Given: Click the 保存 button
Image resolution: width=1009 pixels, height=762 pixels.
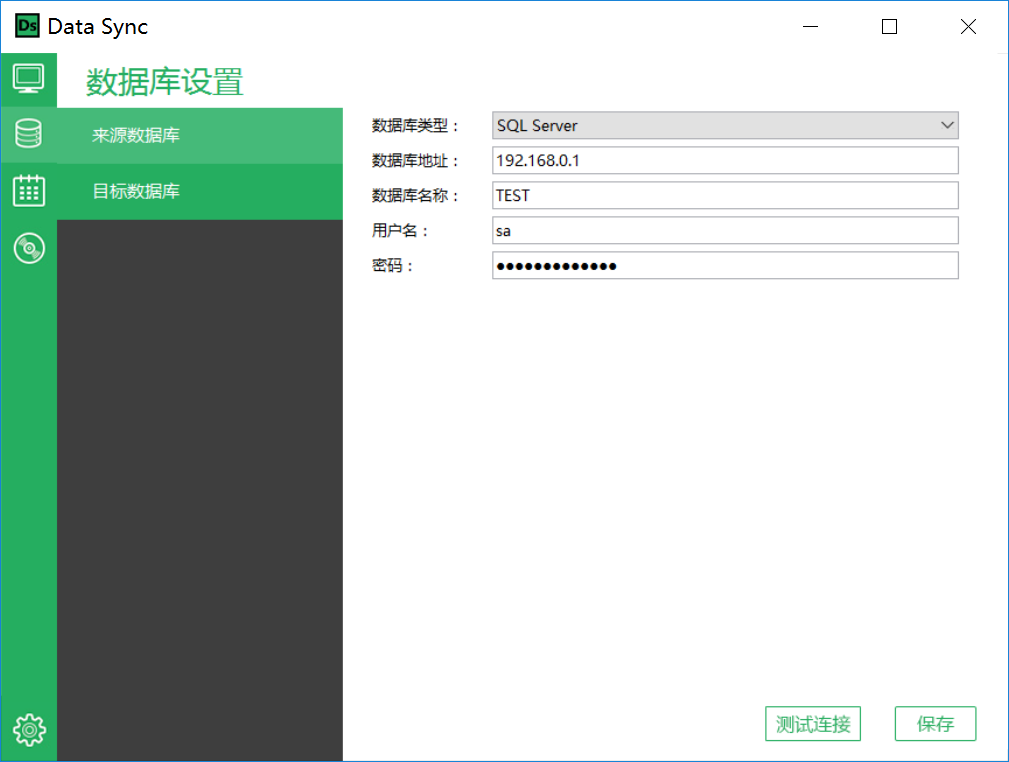Looking at the screenshot, I should [x=934, y=723].
